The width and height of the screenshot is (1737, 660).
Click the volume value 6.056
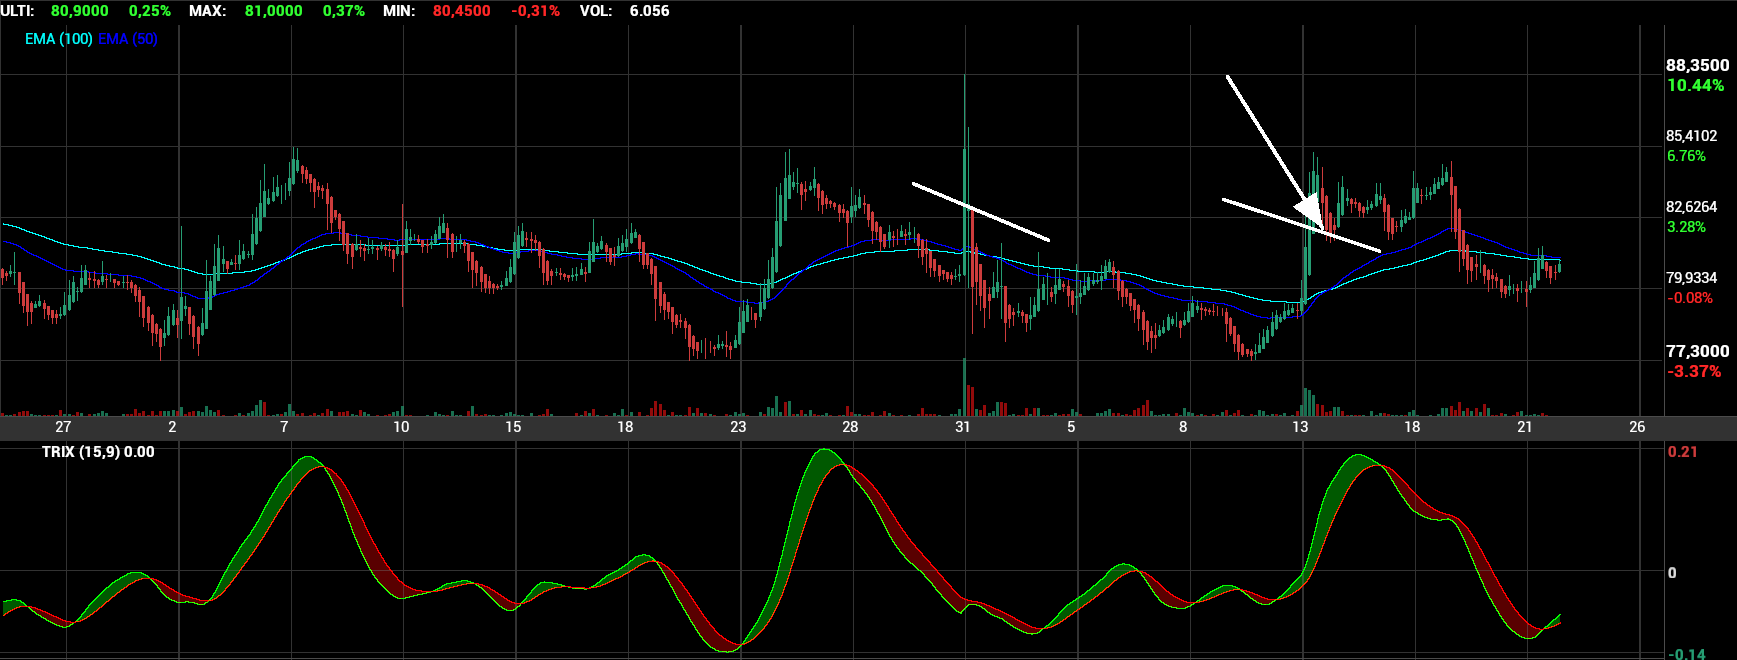tap(650, 11)
